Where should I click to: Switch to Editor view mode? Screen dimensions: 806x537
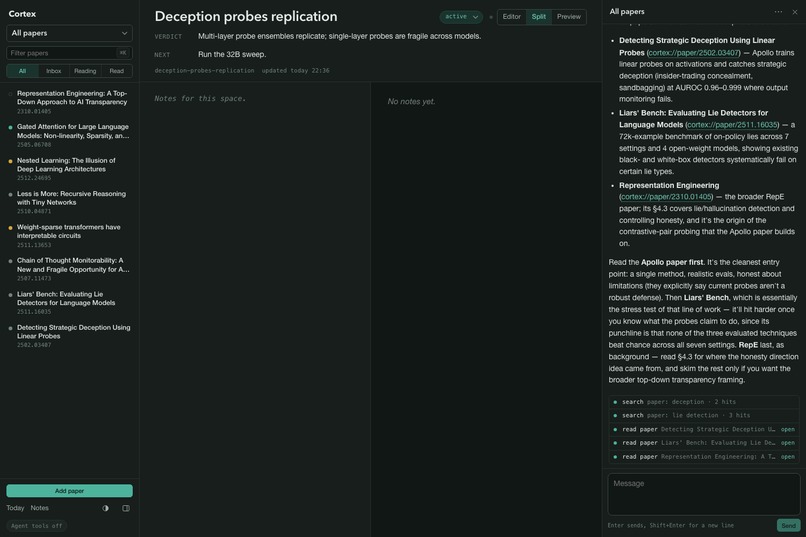coord(511,17)
